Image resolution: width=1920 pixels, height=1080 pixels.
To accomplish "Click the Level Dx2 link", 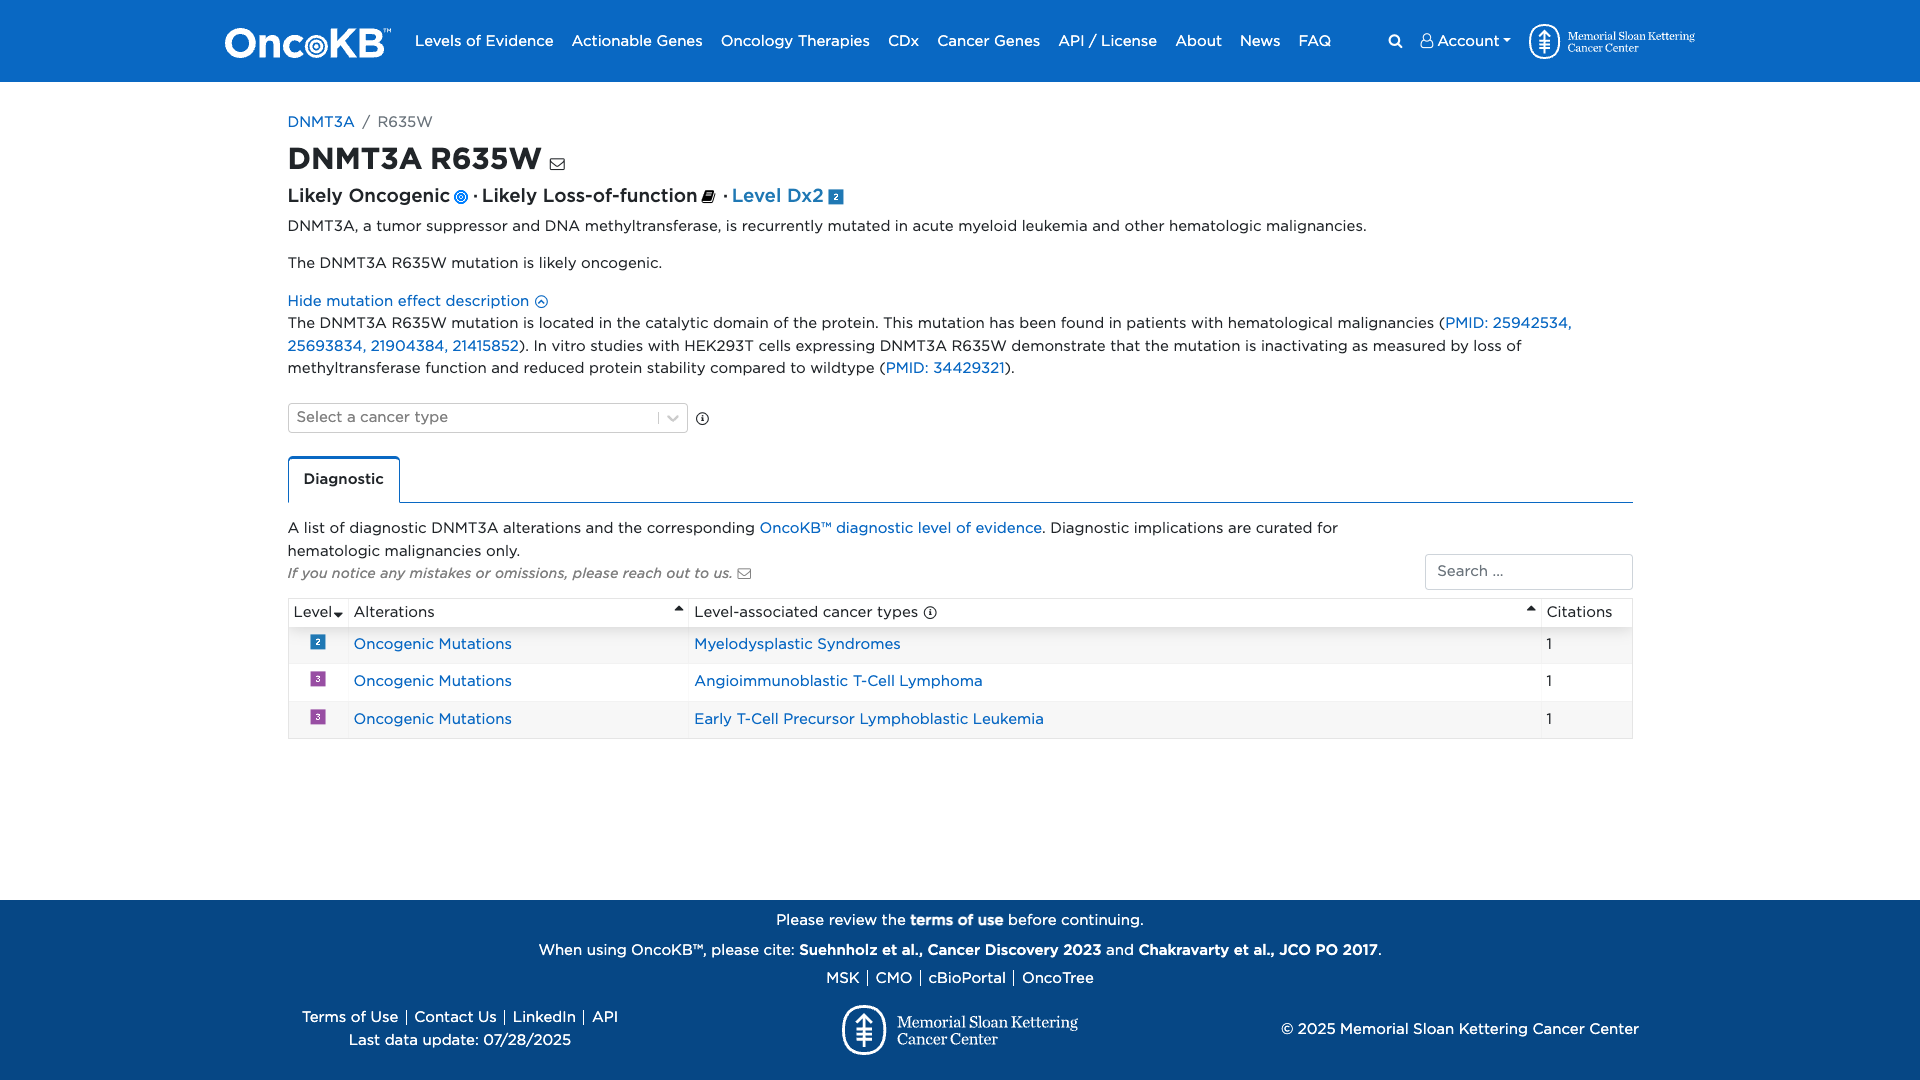I will point(777,196).
